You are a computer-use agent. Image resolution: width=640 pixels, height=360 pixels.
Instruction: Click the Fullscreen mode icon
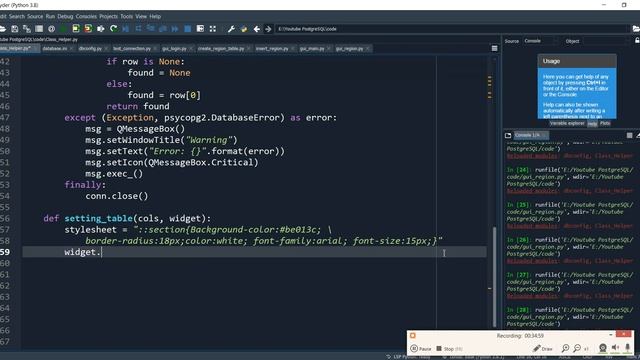pos(213,29)
